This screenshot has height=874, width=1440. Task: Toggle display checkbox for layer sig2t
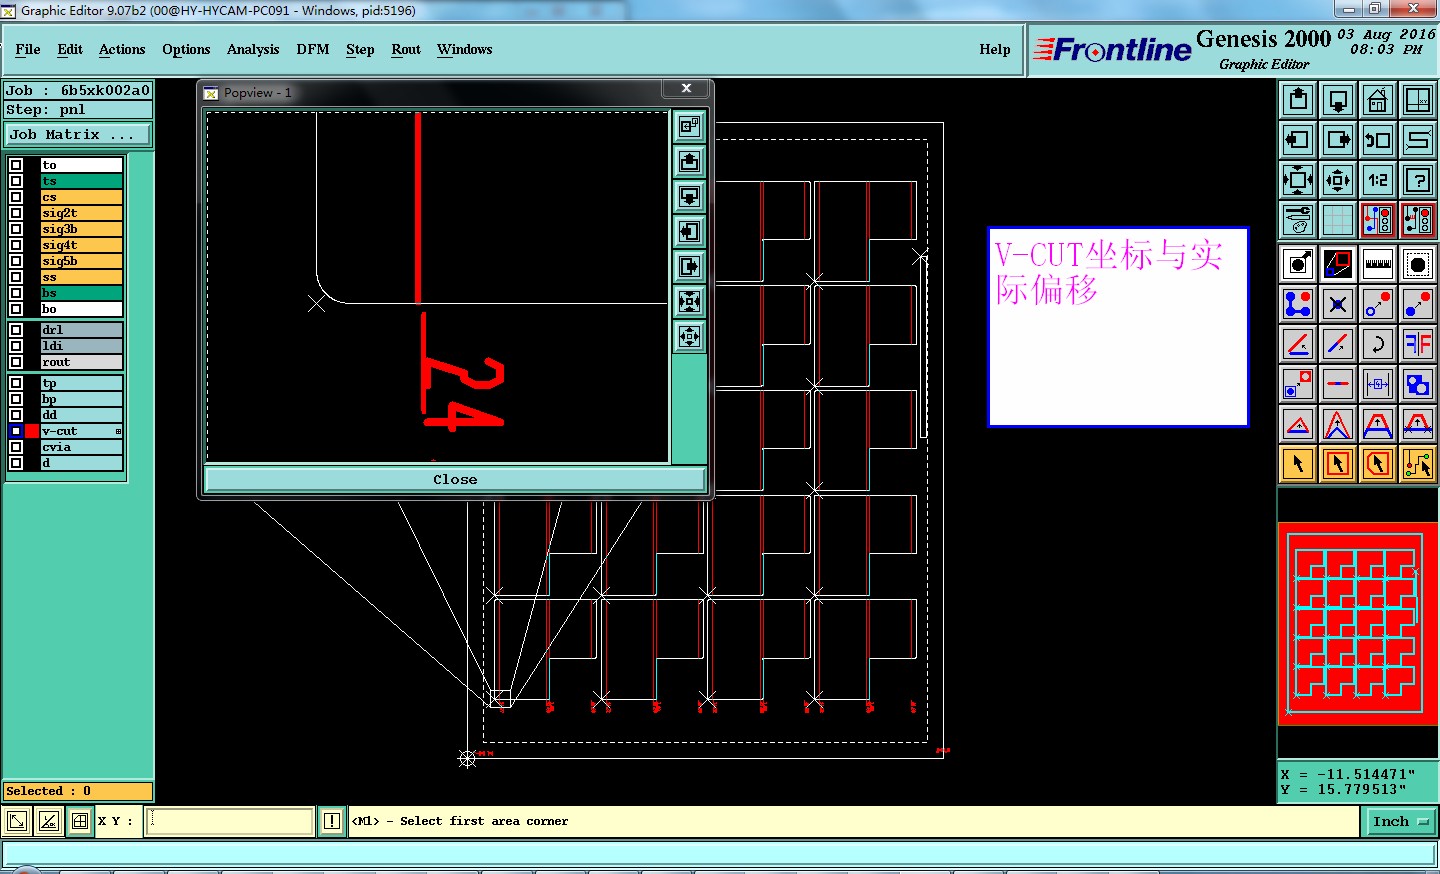point(16,213)
